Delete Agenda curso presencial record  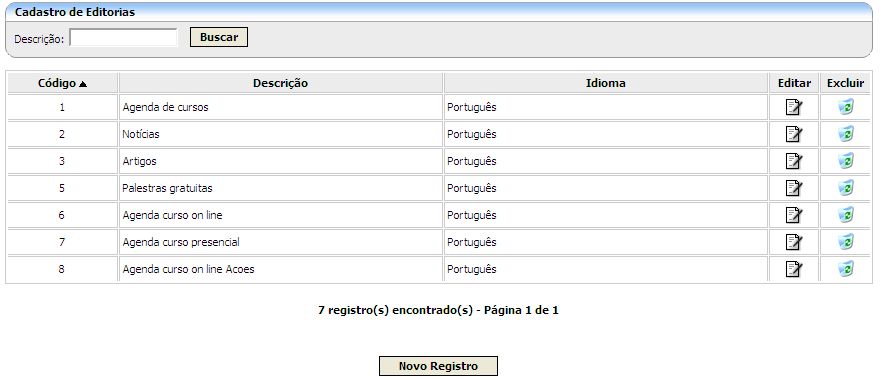click(x=845, y=242)
